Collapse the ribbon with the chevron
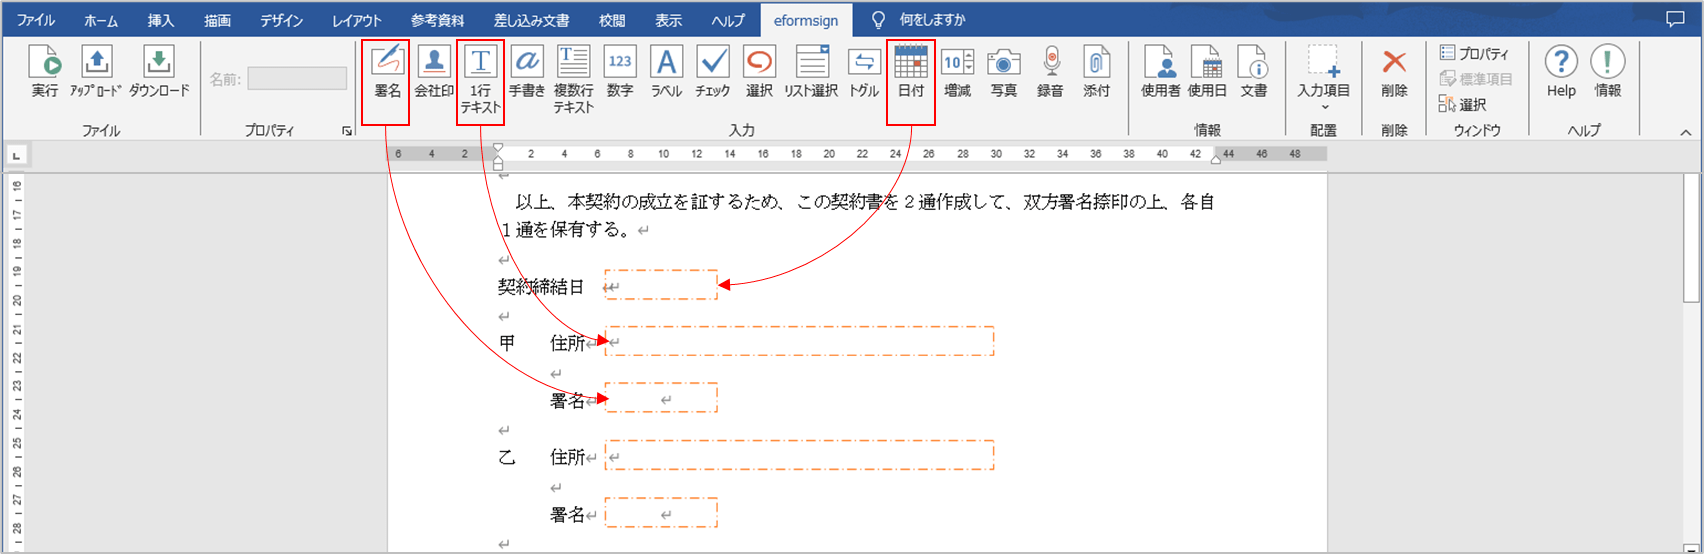This screenshot has width=1704, height=554. click(x=1686, y=132)
